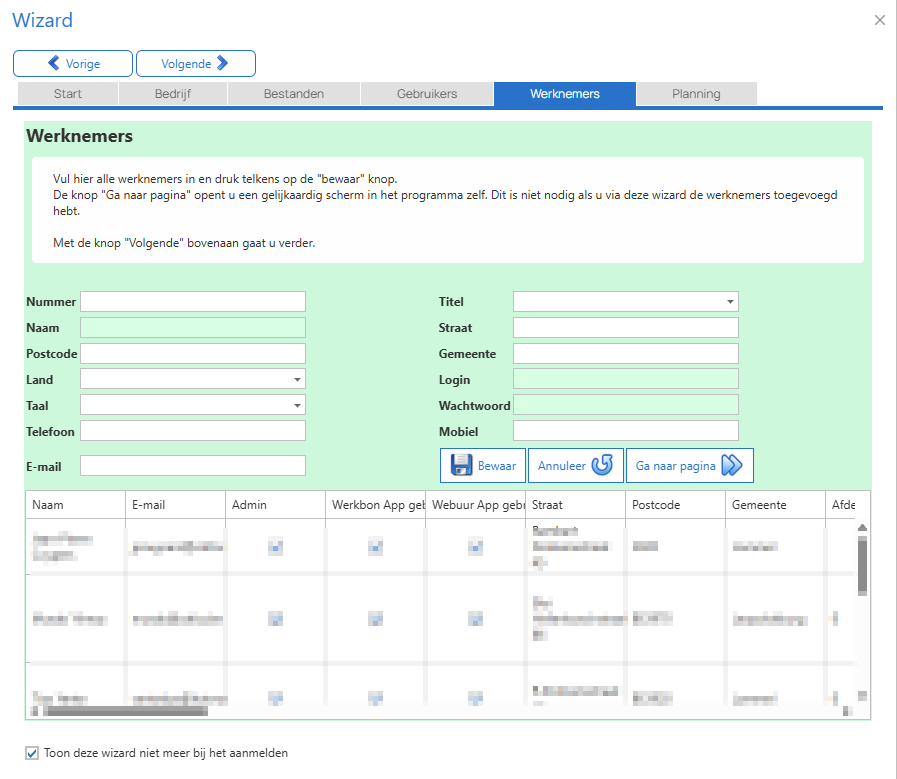Viewport: 897px width, 779px height.
Task: Sort by the Straat column header
Action: coord(576,505)
